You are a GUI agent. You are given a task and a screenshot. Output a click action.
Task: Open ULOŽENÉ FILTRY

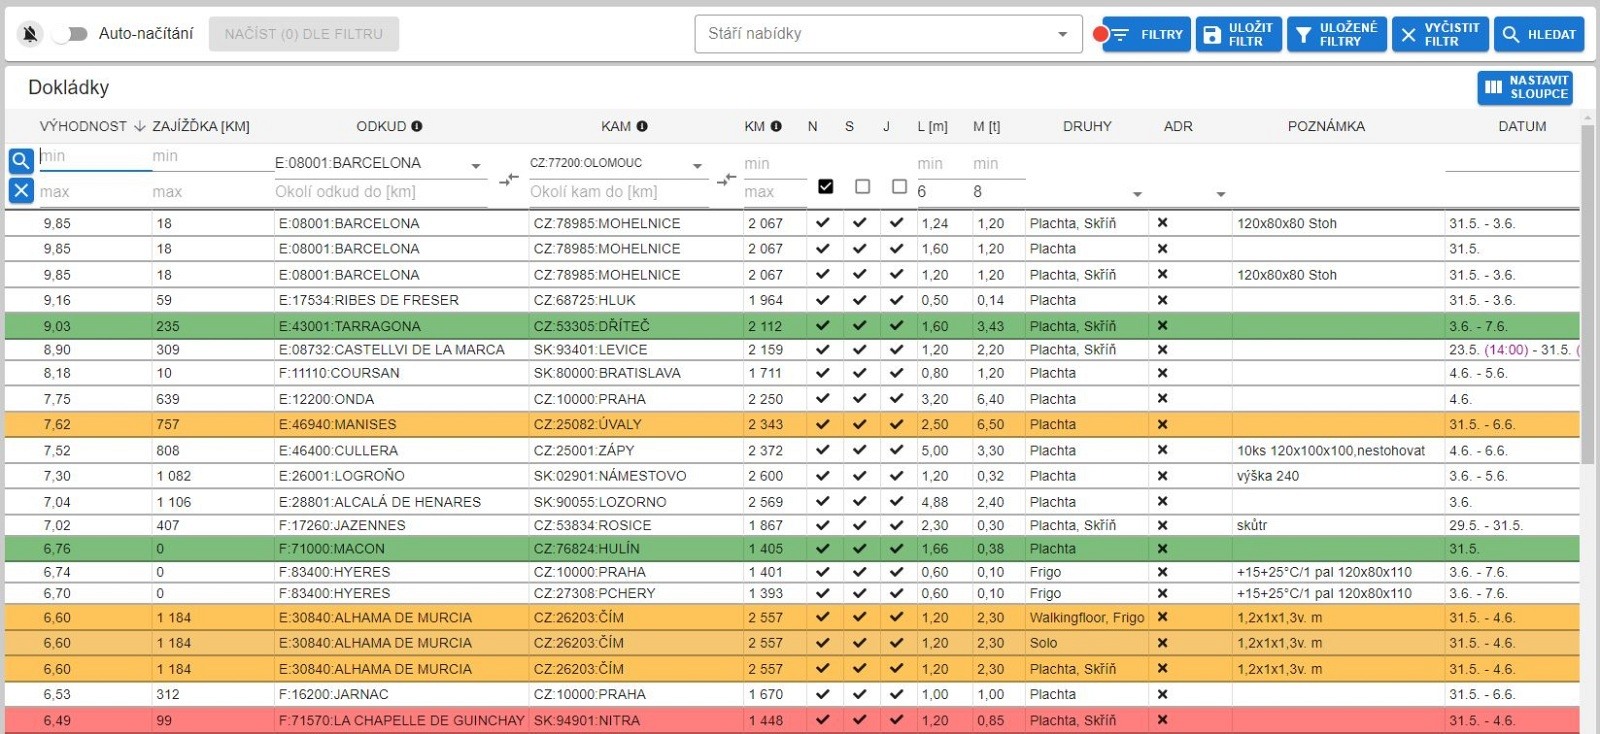1336,34
